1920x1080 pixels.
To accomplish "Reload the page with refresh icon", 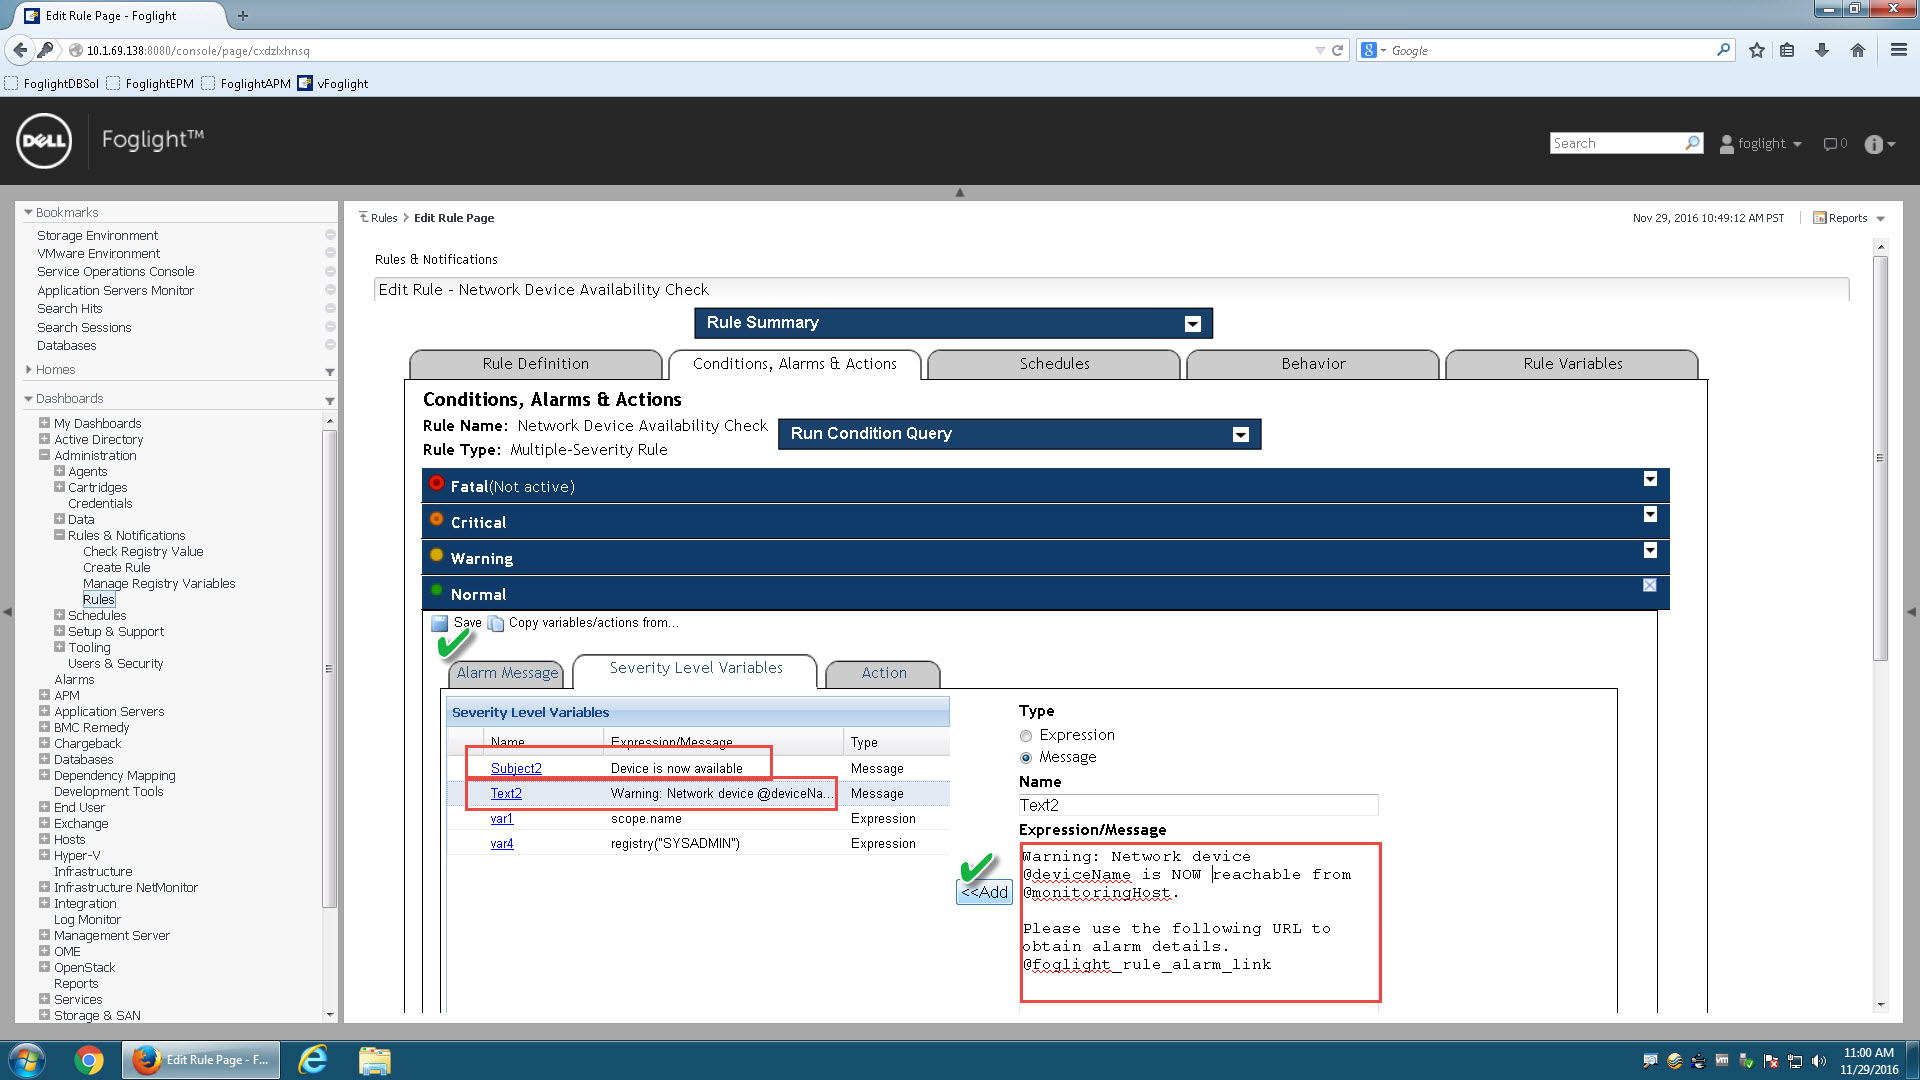I will (x=1337, y=50).
